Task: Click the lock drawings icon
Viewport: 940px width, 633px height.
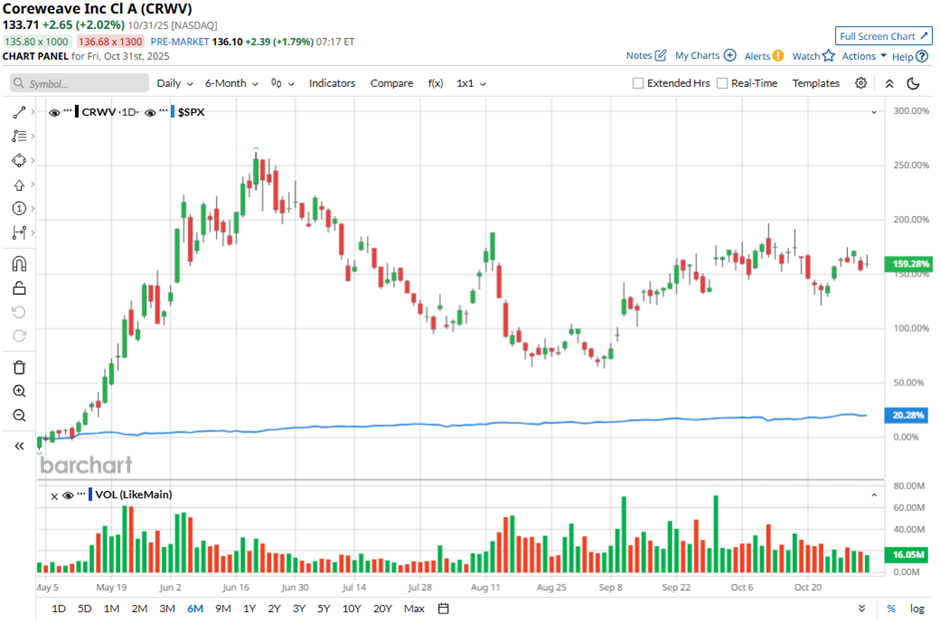Action: click(19, 289)
